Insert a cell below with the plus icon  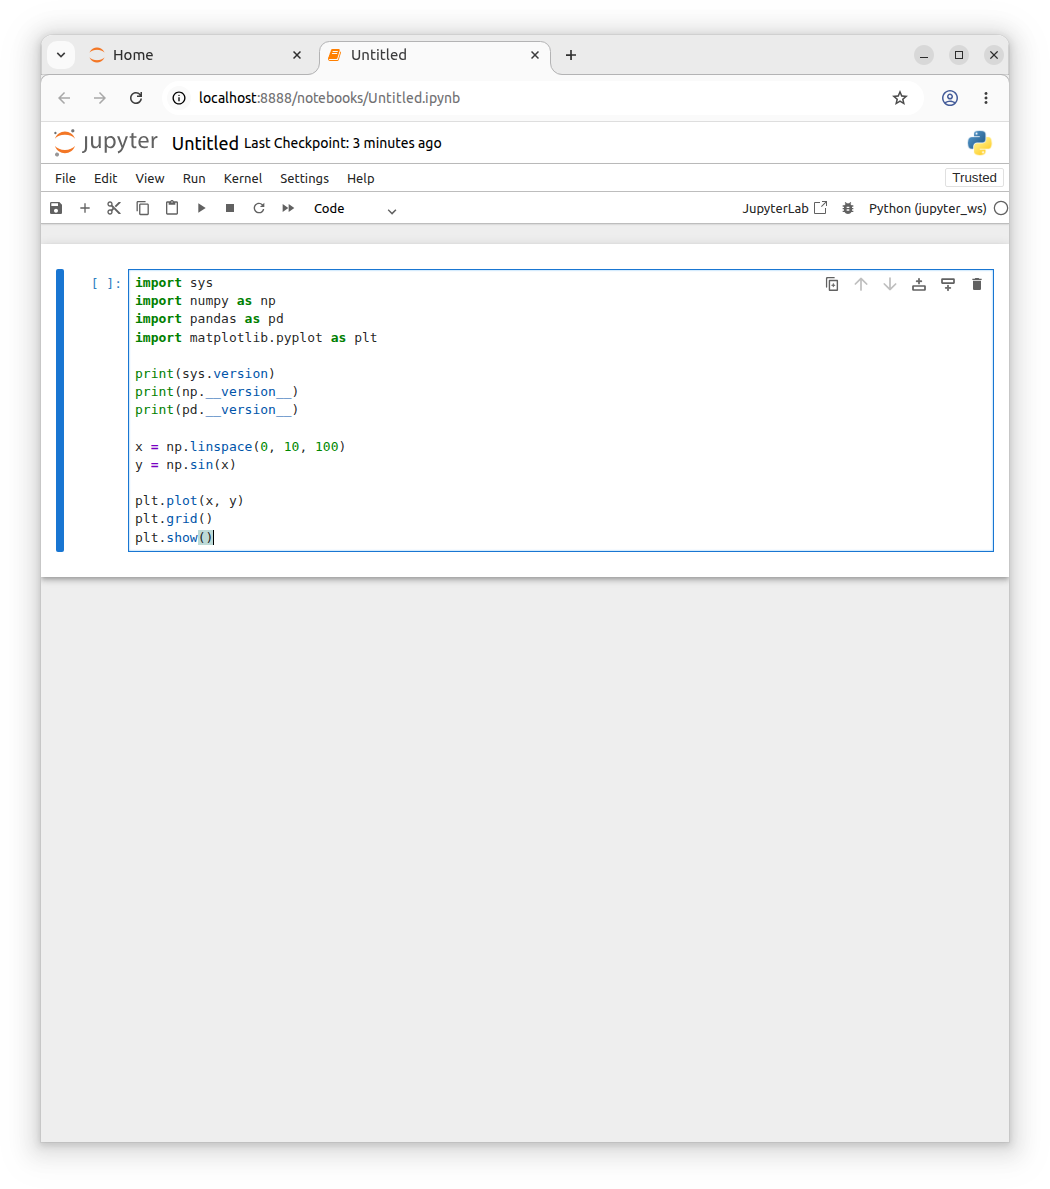85,208
